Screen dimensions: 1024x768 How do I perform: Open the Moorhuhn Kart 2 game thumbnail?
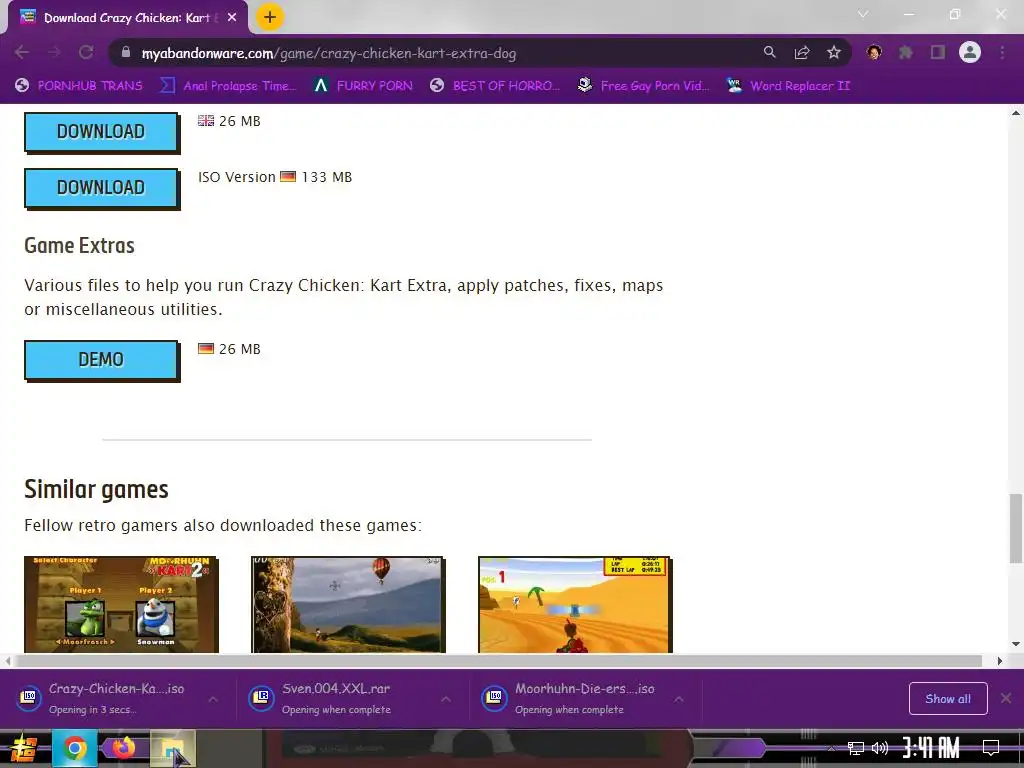121,604
